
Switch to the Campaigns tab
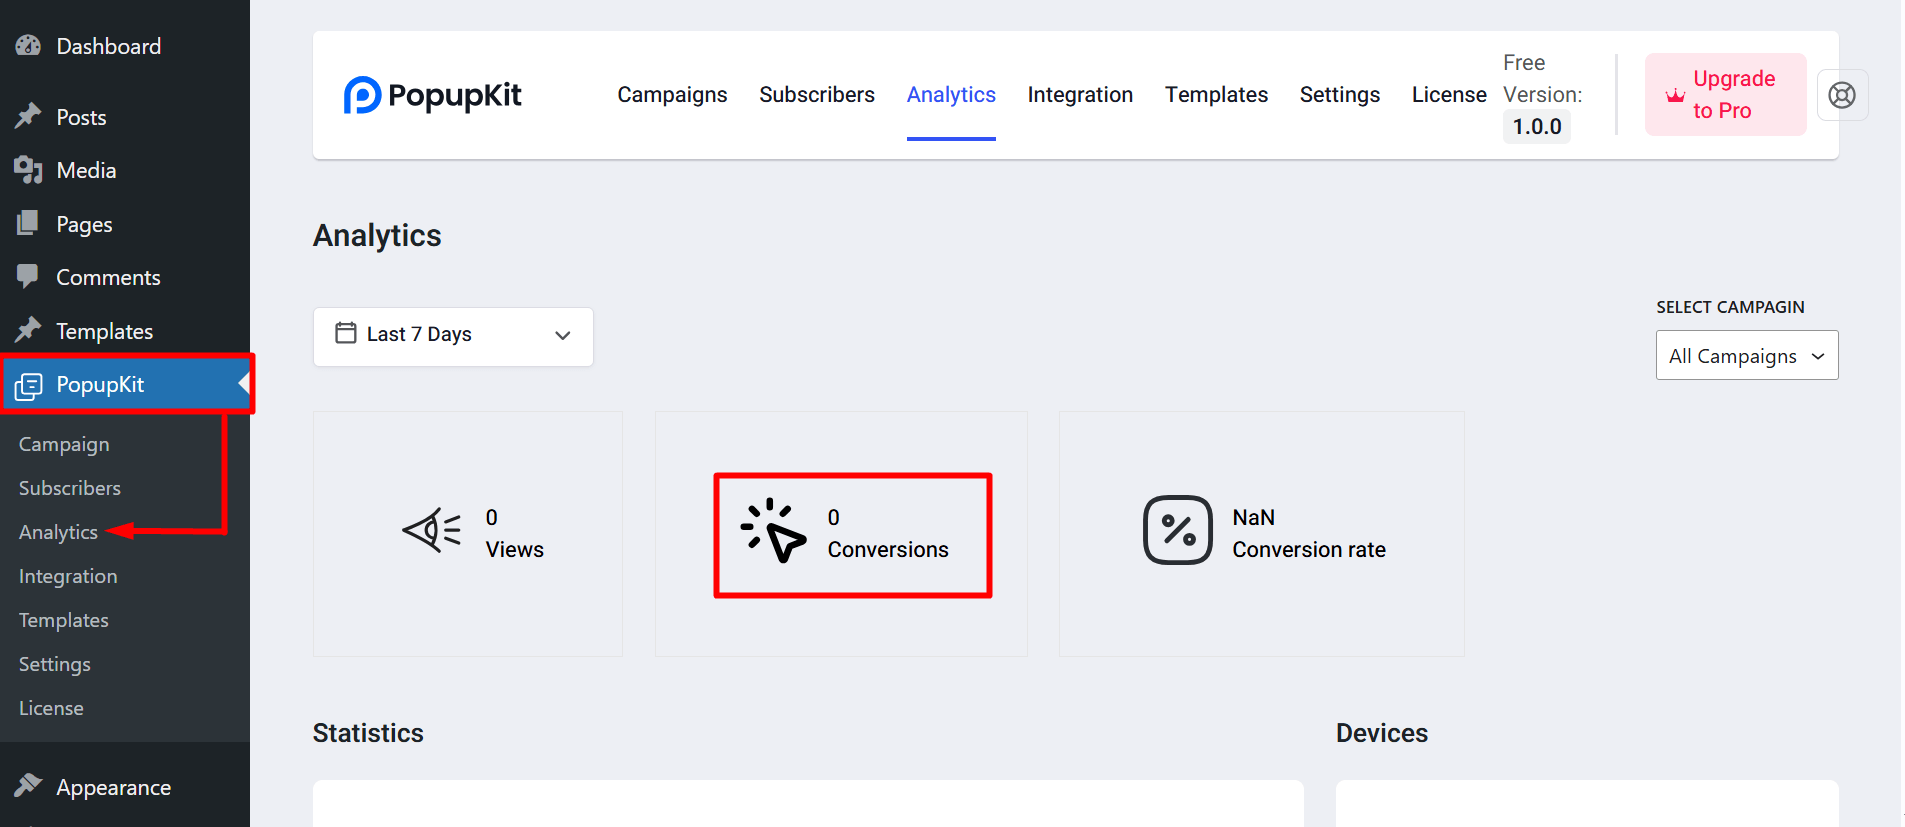pyautogui.click(x=672, y=95)
